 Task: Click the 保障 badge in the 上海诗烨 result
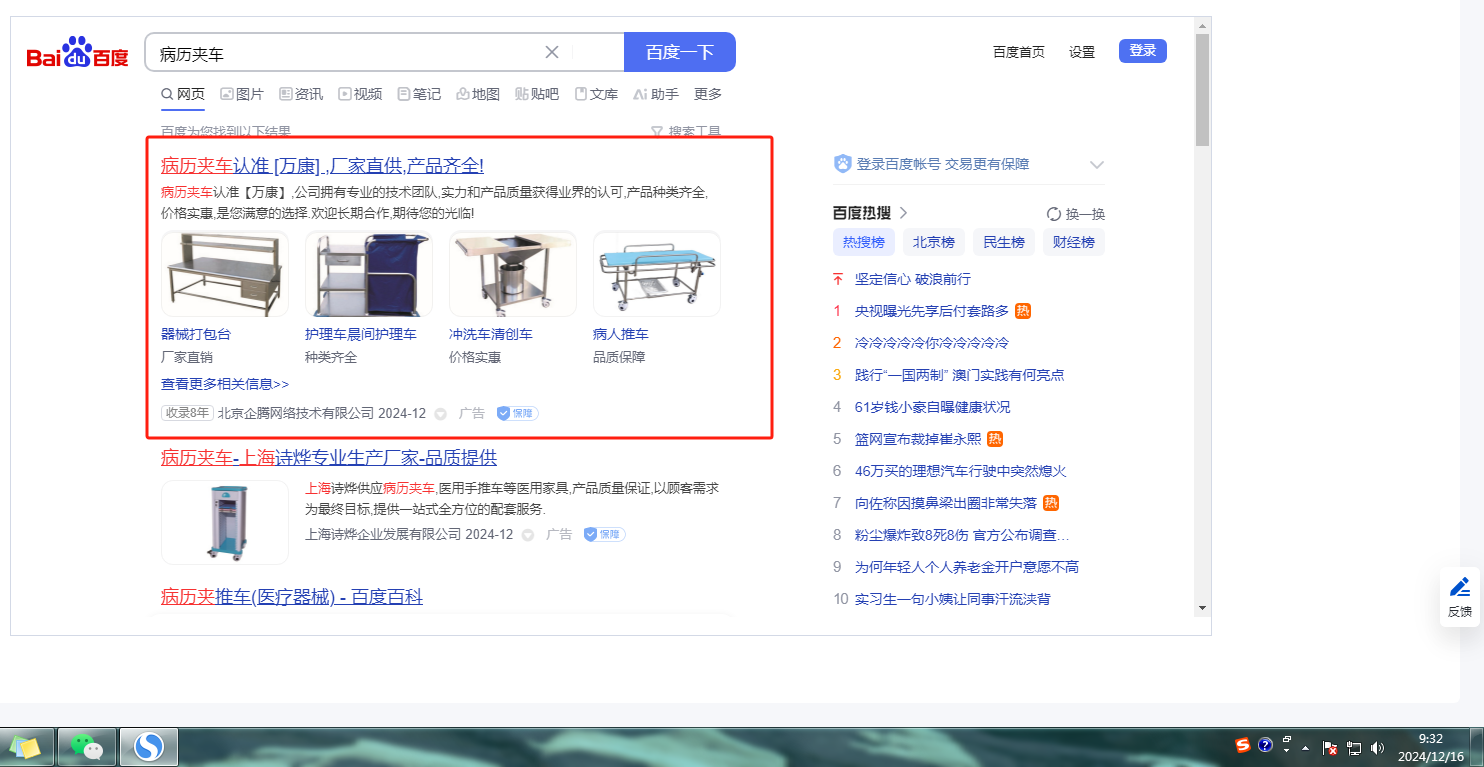pyautogui.click(x=604, y=535)
